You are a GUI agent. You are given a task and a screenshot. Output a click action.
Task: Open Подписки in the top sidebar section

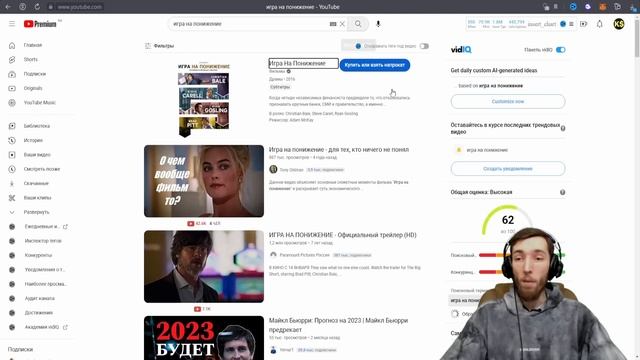[34, 74]
